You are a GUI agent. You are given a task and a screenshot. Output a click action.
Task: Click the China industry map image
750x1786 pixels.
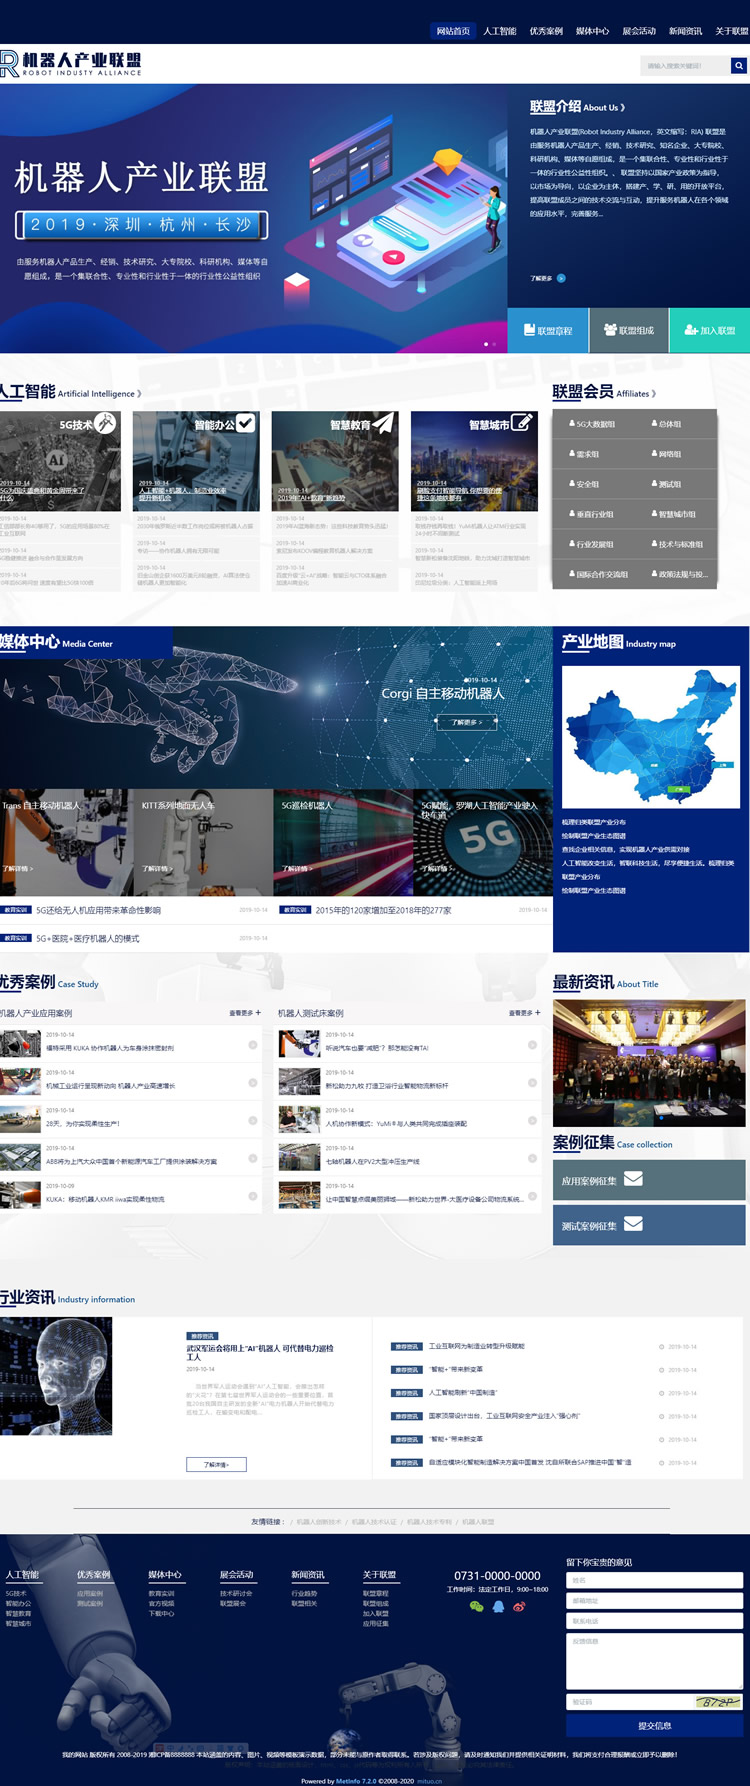(651, 735)
